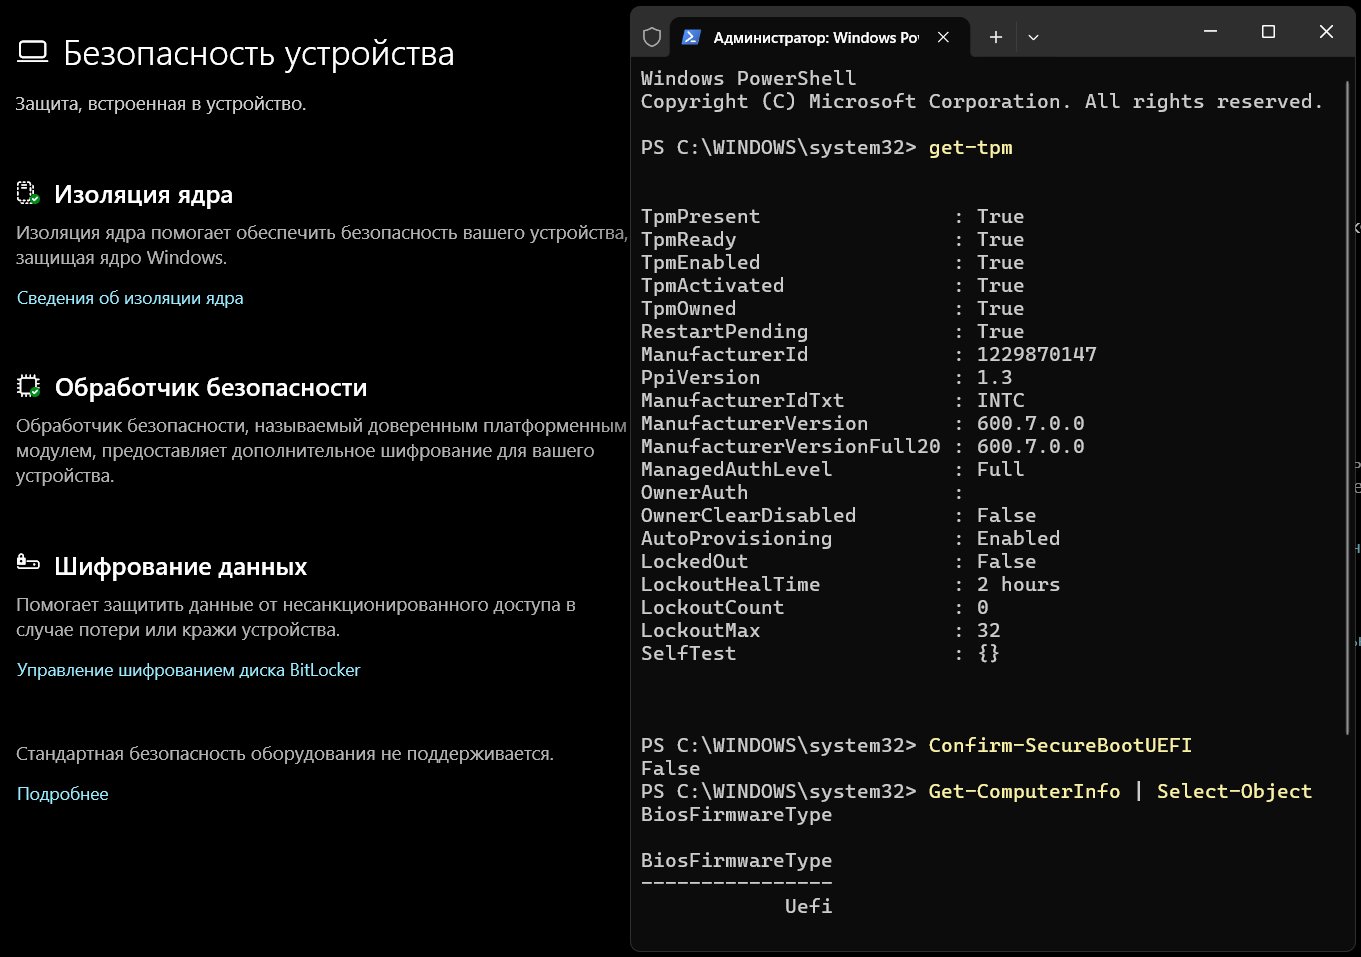Image resolution: width=1361 pixels, height=957 pixels.
Task: Open the Сведения об изоляции ядра link
Action: coord(130,298)
